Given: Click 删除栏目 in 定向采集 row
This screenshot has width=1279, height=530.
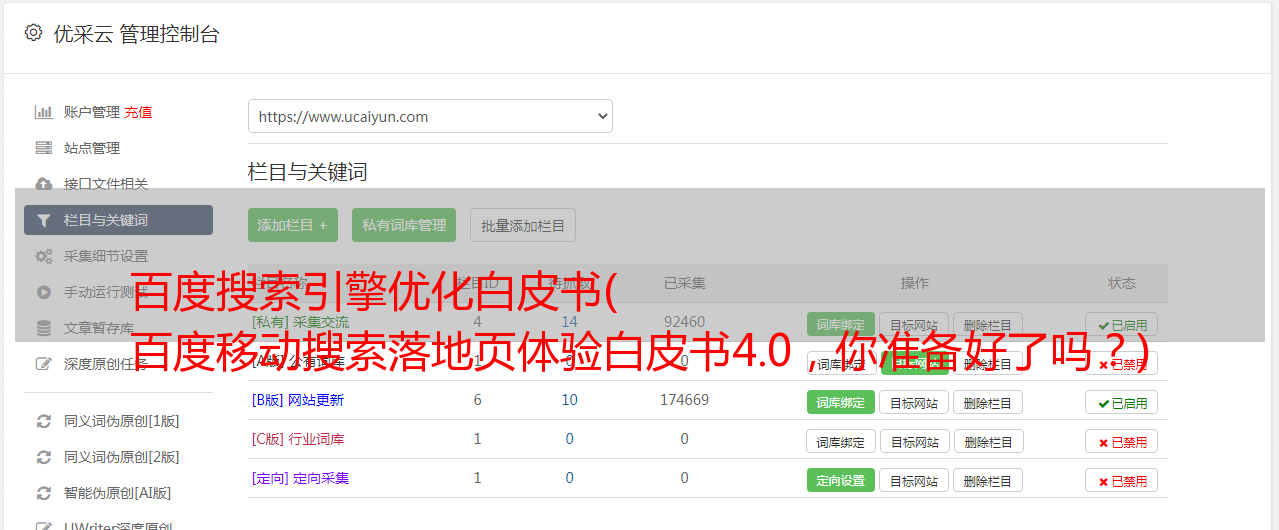Looking at the screenshot, I should point(988,480).
